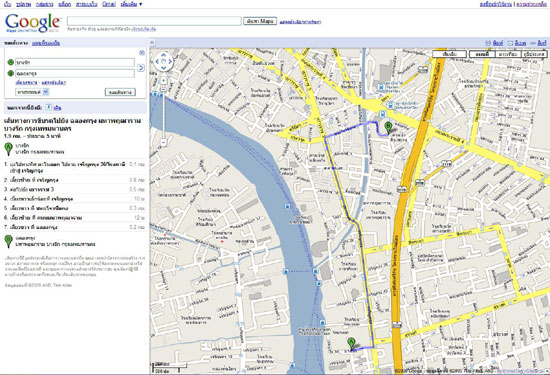Viewport: 550px width, 375px height.
Task: Switch to the terrain view button
Action: tap(534, 54)
